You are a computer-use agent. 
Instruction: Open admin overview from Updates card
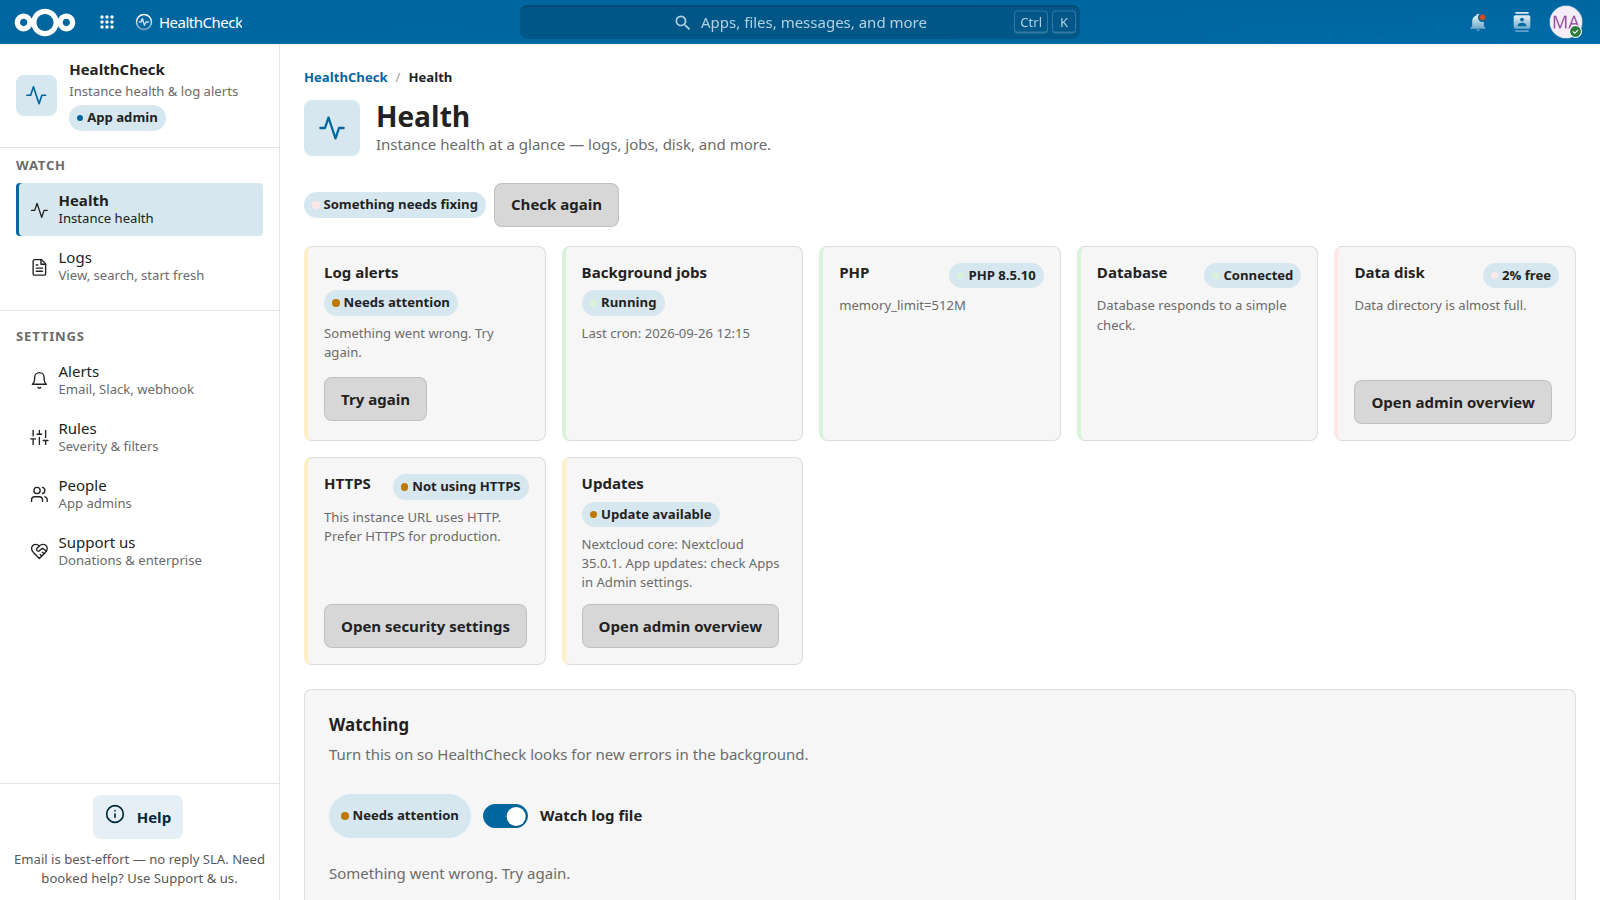coord(680,626)
